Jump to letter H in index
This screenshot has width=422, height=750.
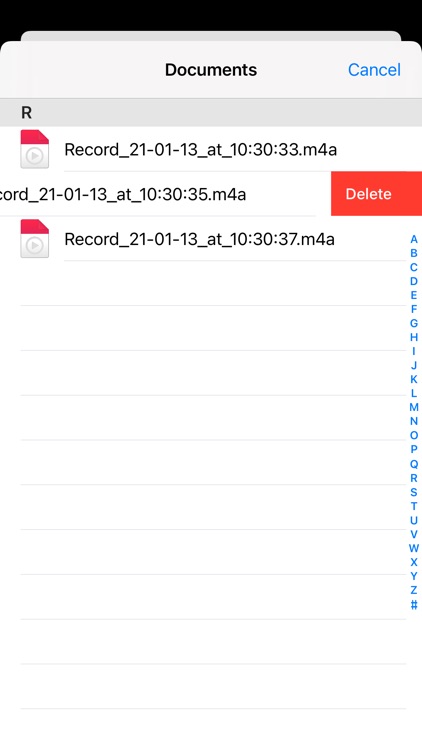414,337
